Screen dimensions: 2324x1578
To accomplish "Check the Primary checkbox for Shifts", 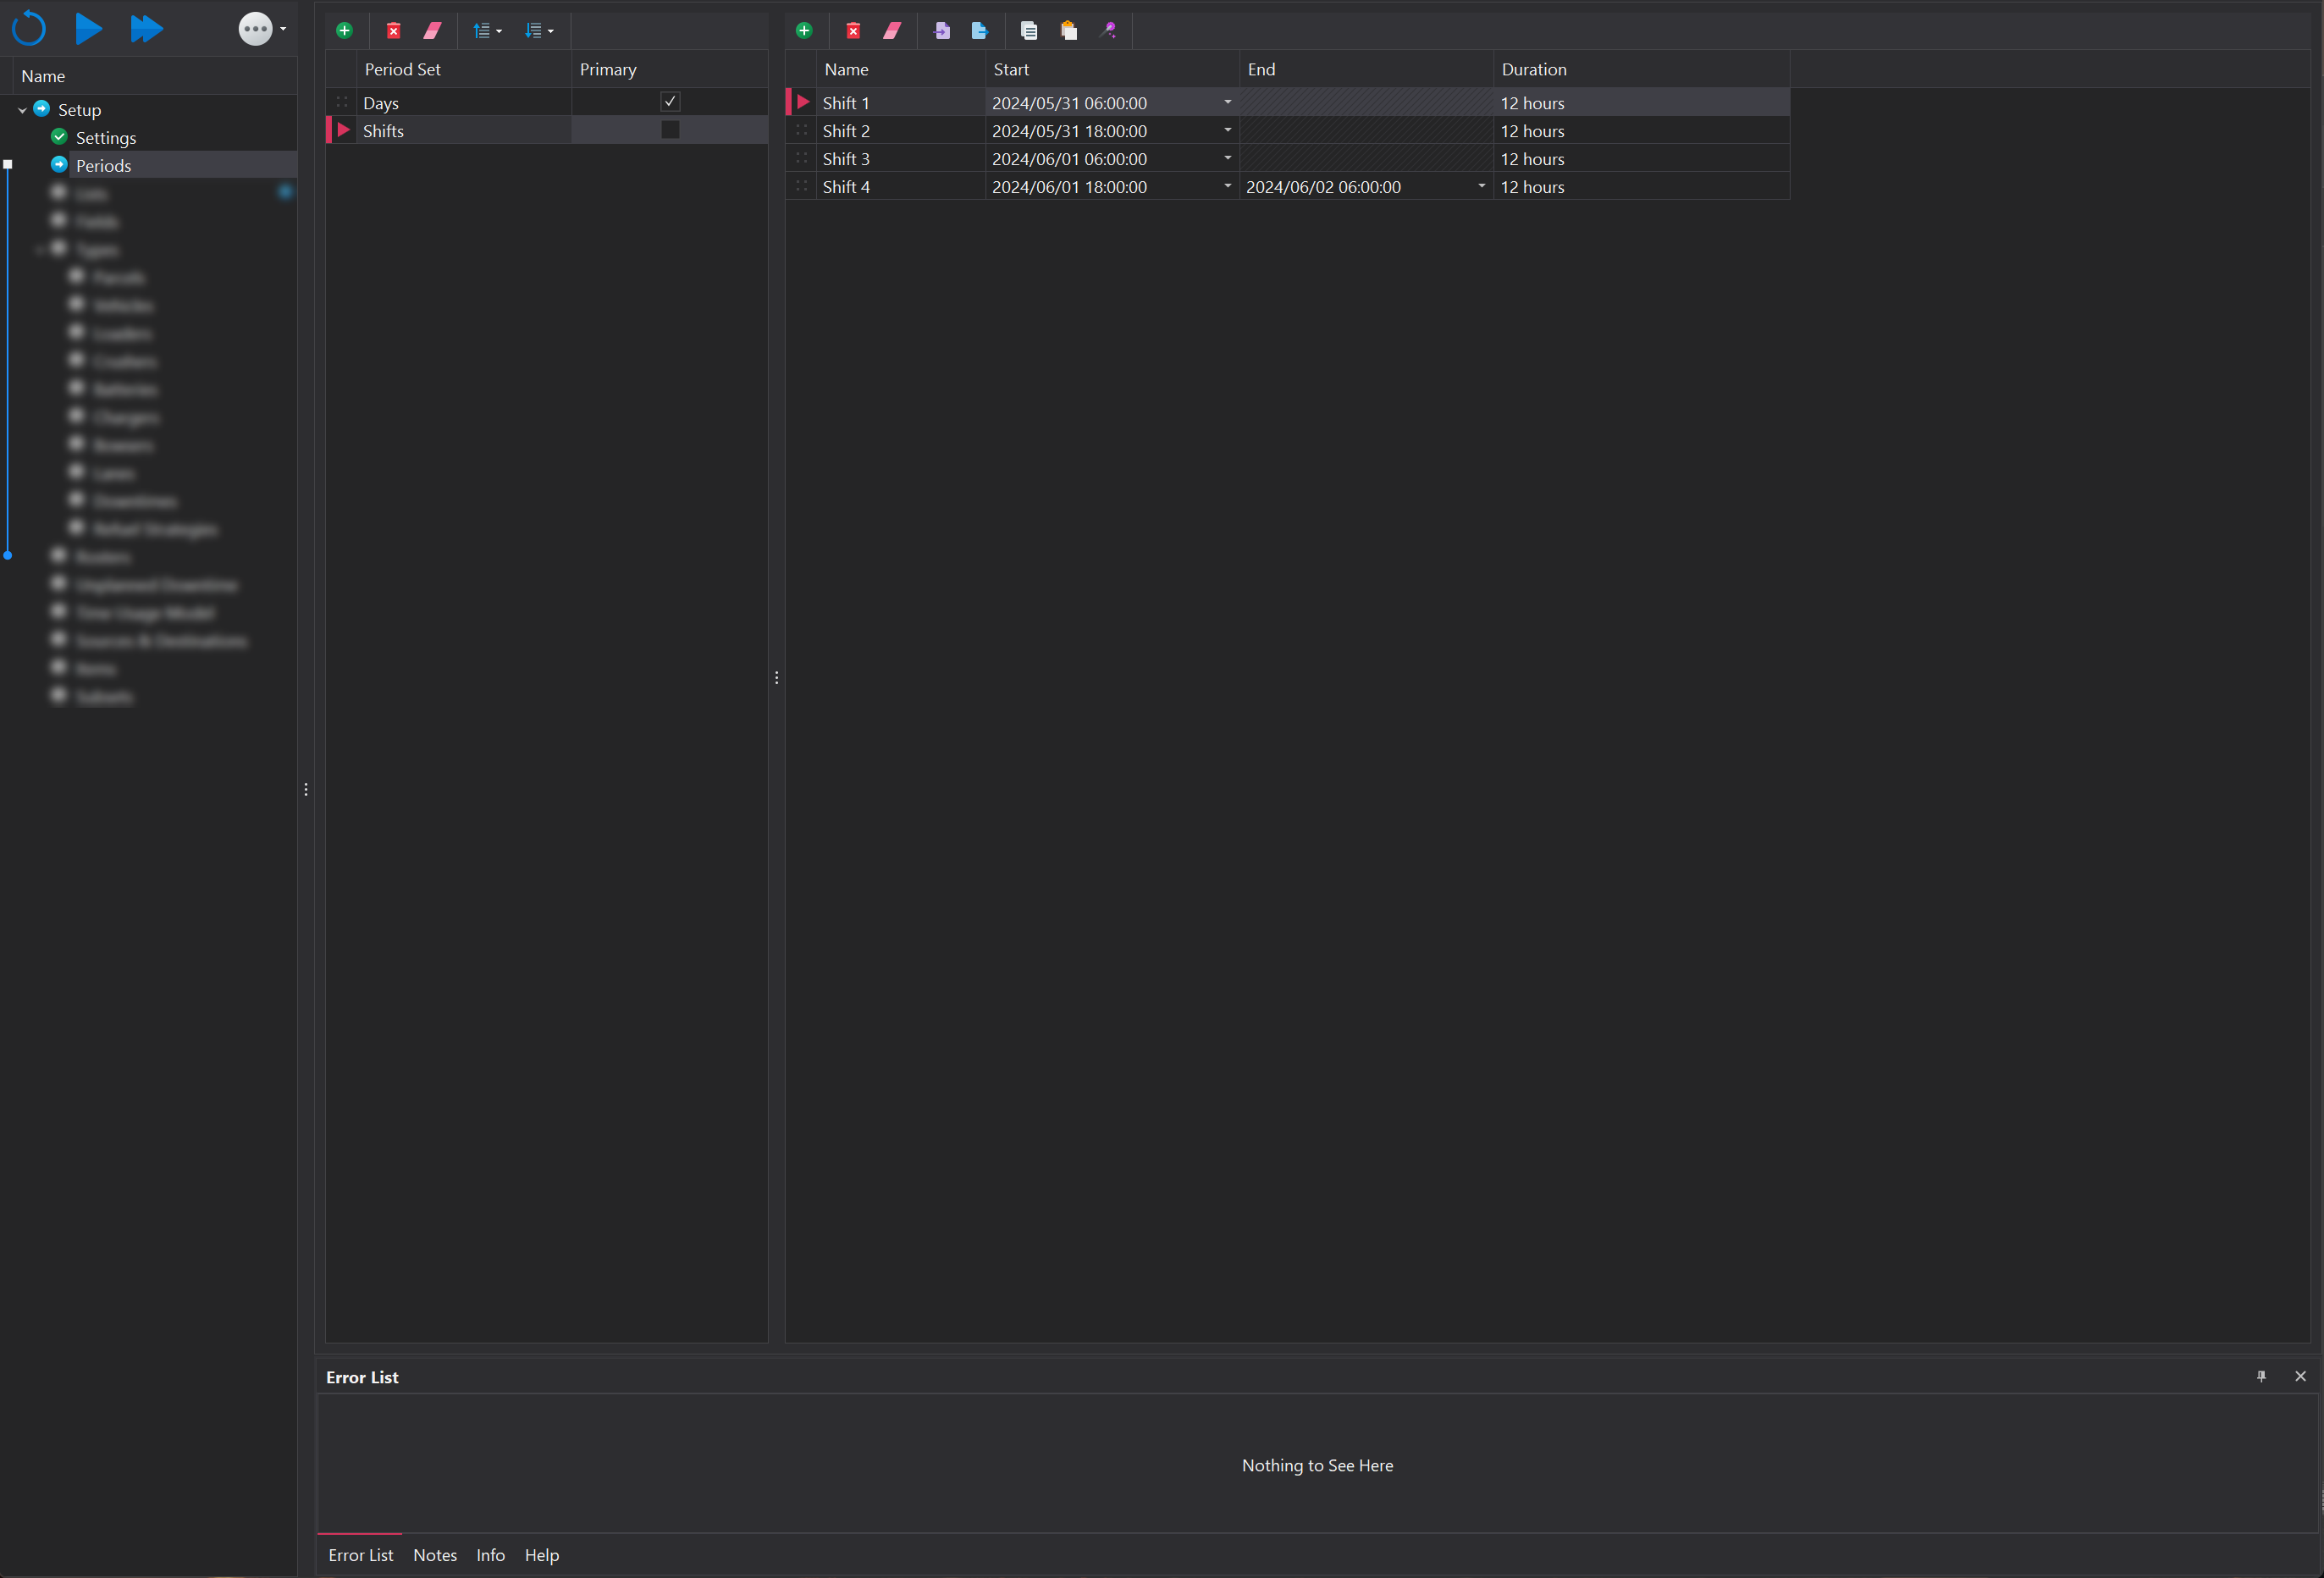I will [670, 130].
